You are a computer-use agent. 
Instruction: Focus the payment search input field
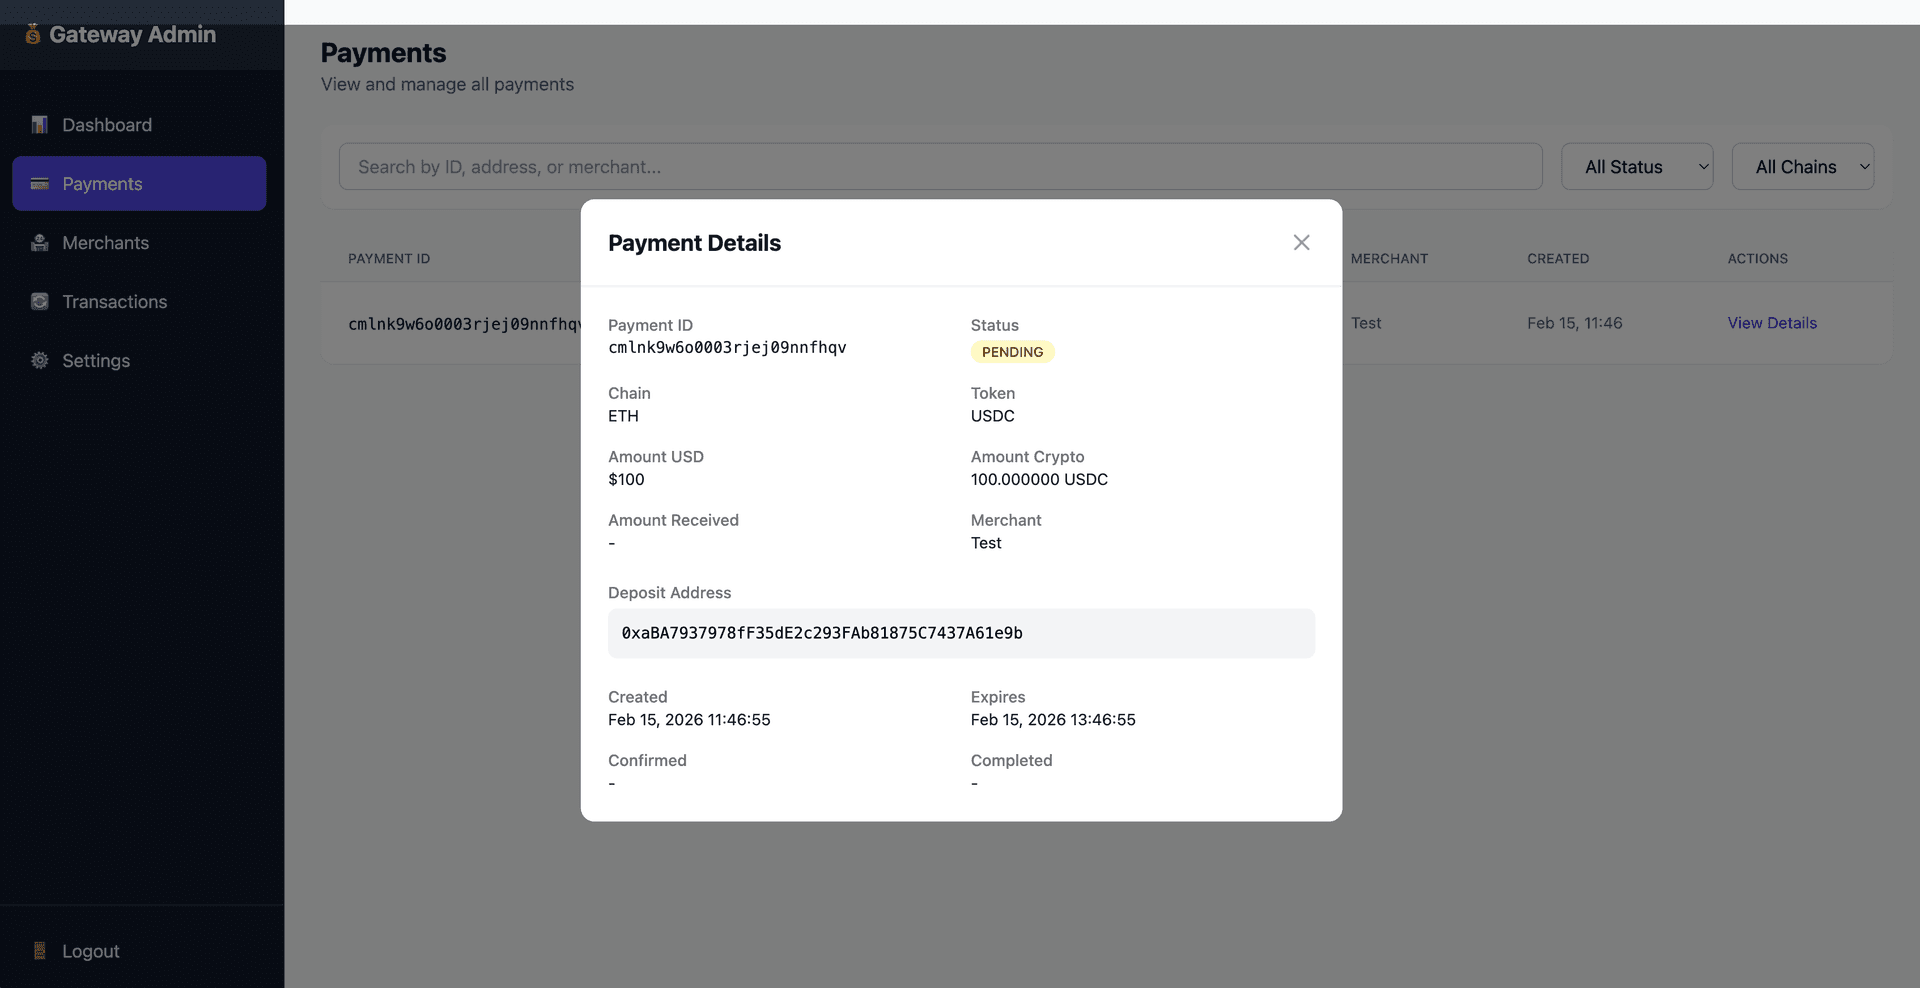(940, 167)
